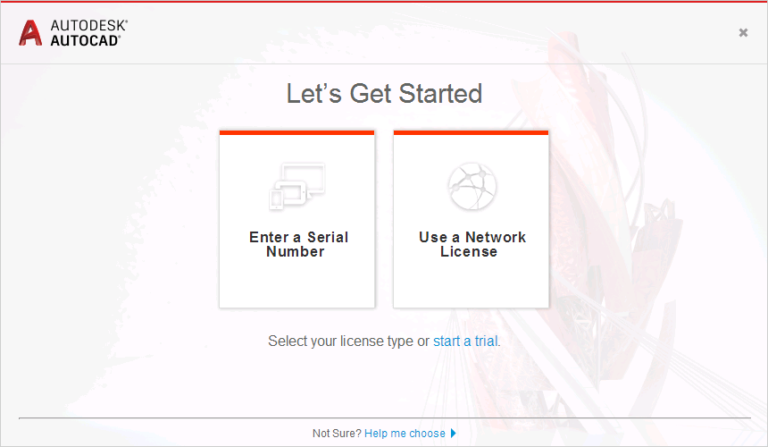Choose the Use a Network License card
The width and height of the screenshot is (768, 447).
471,219
